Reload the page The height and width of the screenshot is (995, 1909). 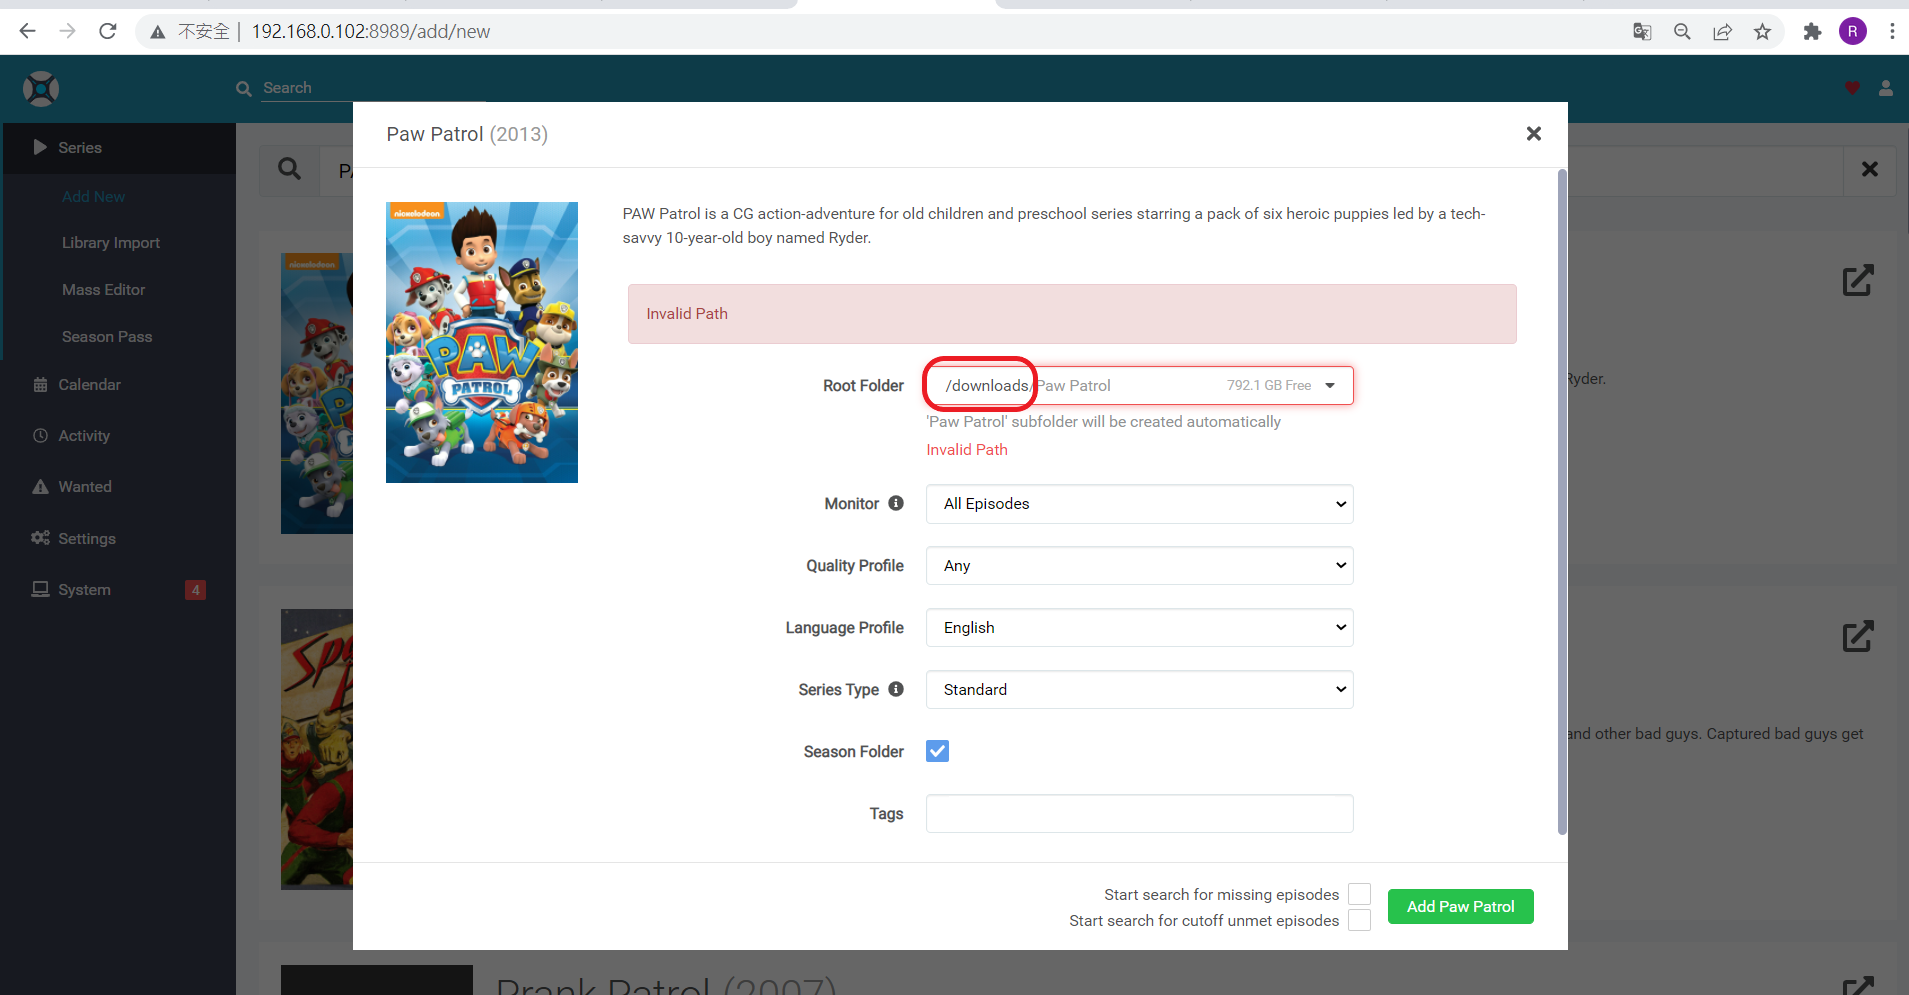[x=107, y=31]
